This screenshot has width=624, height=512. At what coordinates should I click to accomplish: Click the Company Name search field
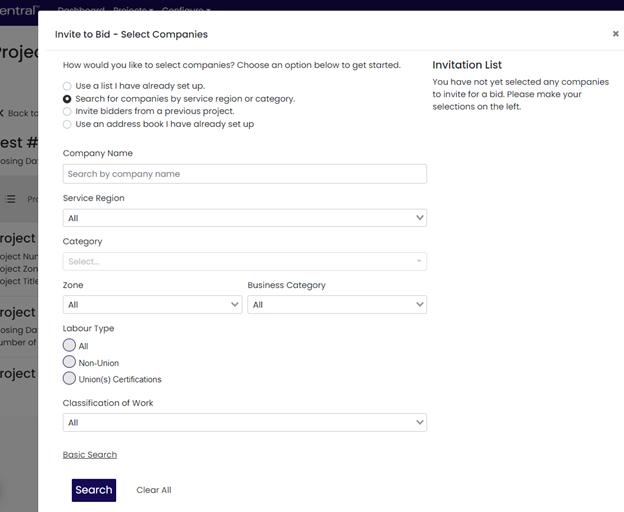244,174
